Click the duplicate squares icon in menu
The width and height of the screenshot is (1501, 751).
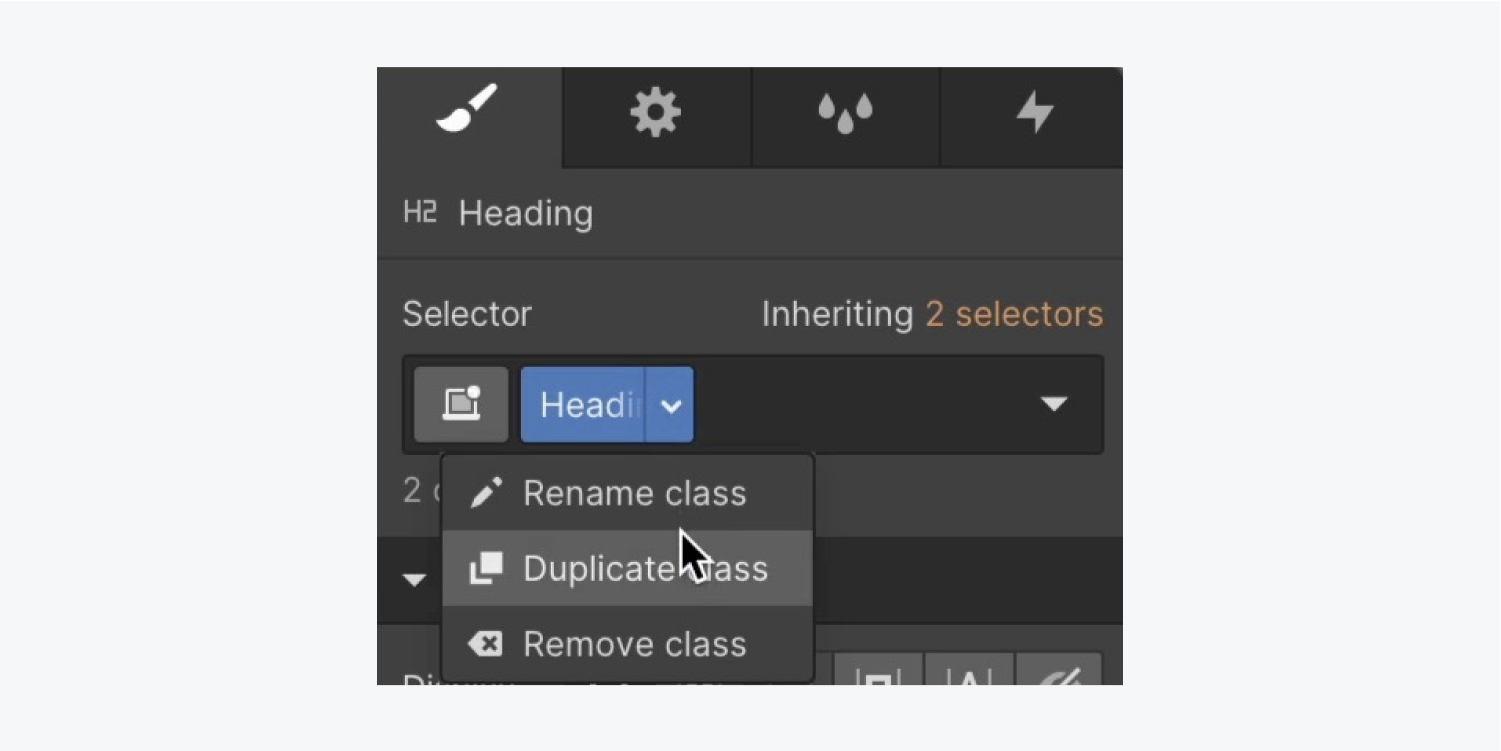(x=486, y=568)
